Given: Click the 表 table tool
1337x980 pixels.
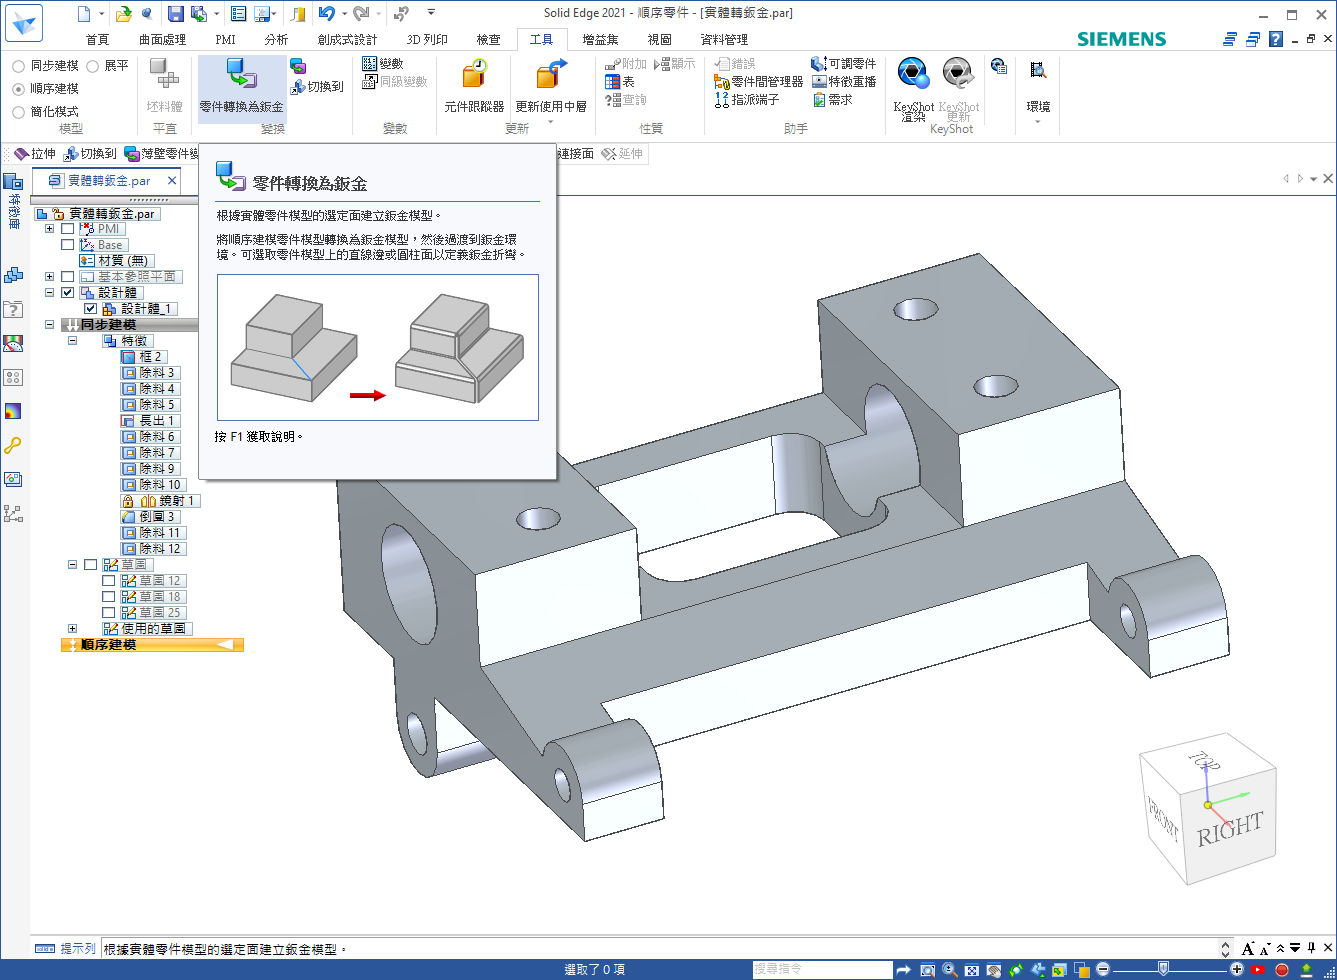Looking at the screenshot, I should (x=619, y=82).
